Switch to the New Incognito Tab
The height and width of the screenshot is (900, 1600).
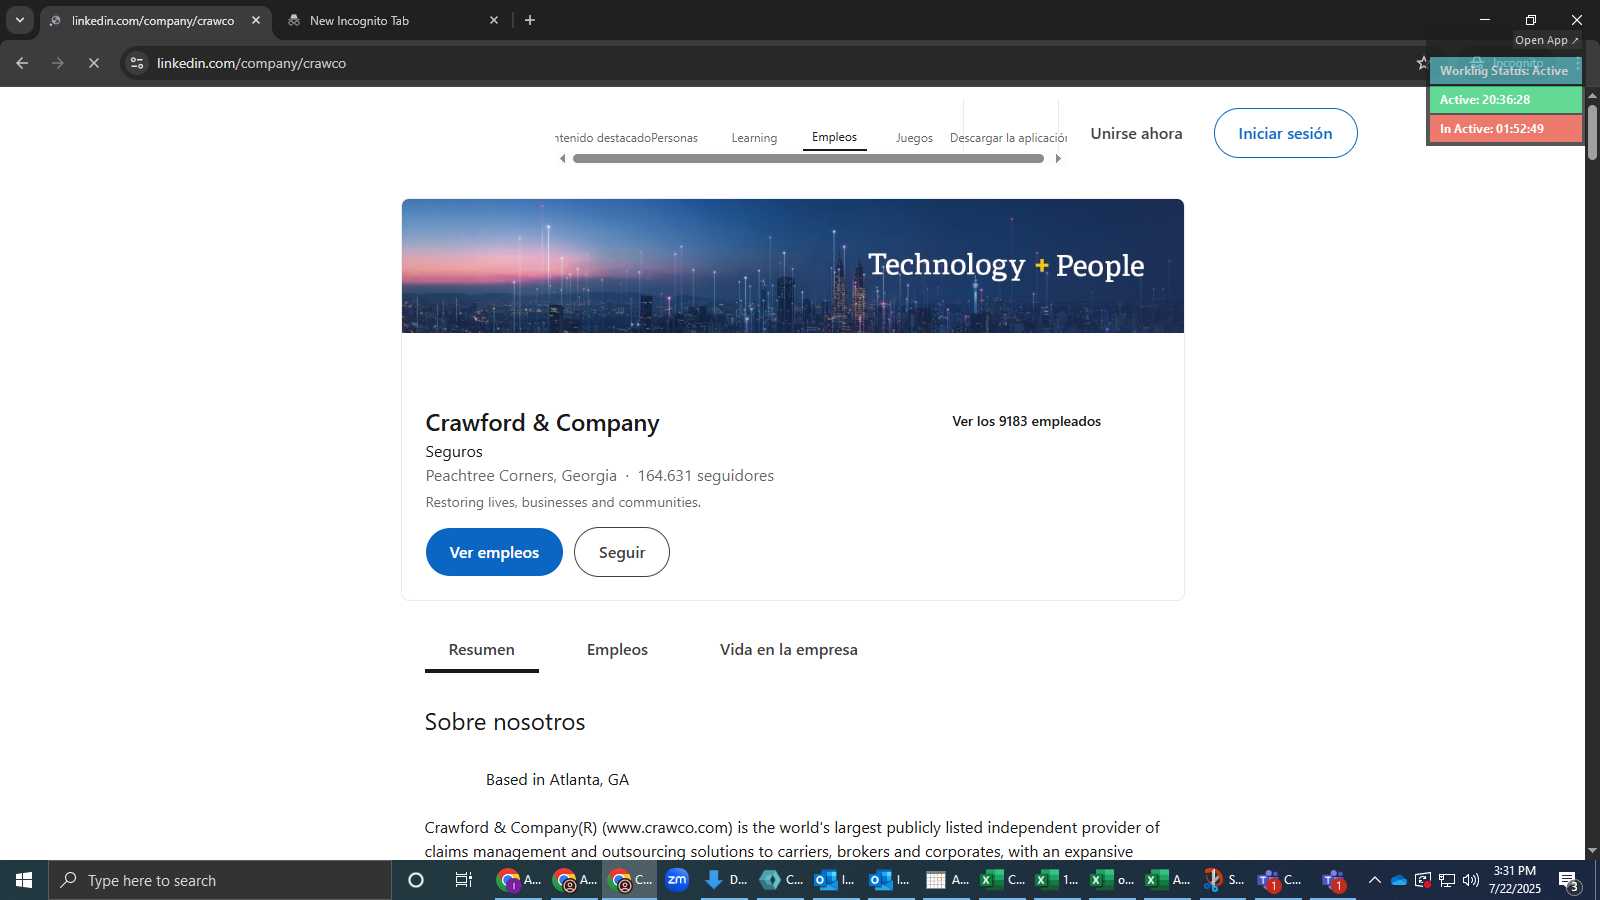[x=390, y=20]
